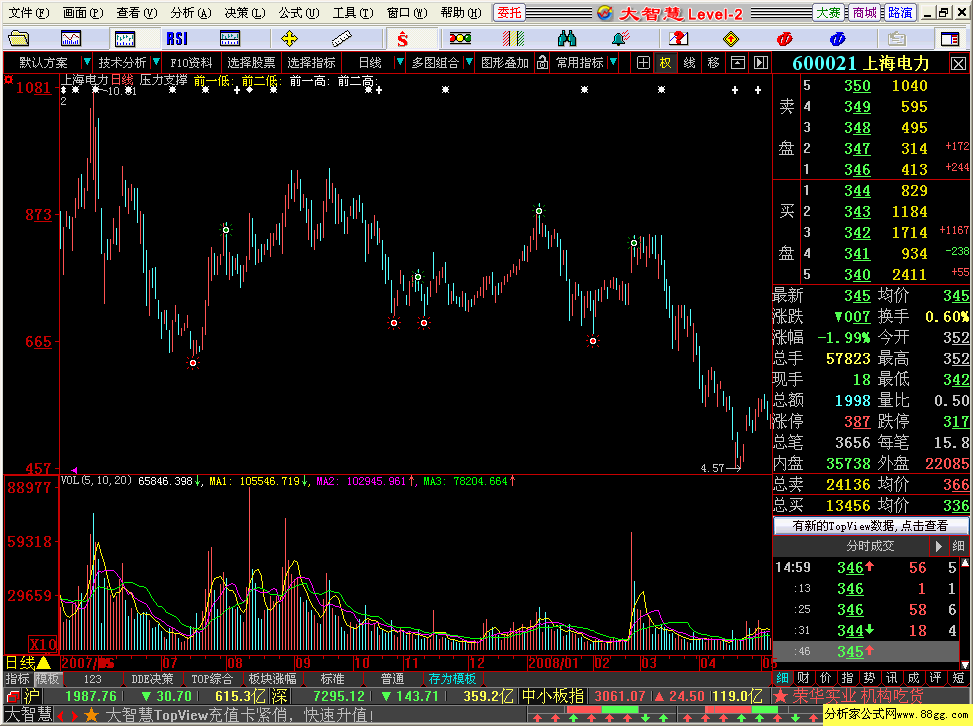The image size is (973, 726).
Task: Click the RSI indicator toolbar icon
Action: point(177,39)
